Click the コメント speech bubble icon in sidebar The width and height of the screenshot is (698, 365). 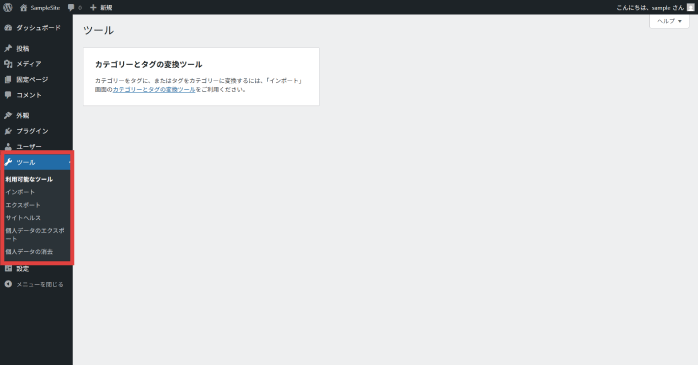coord(8,95)
